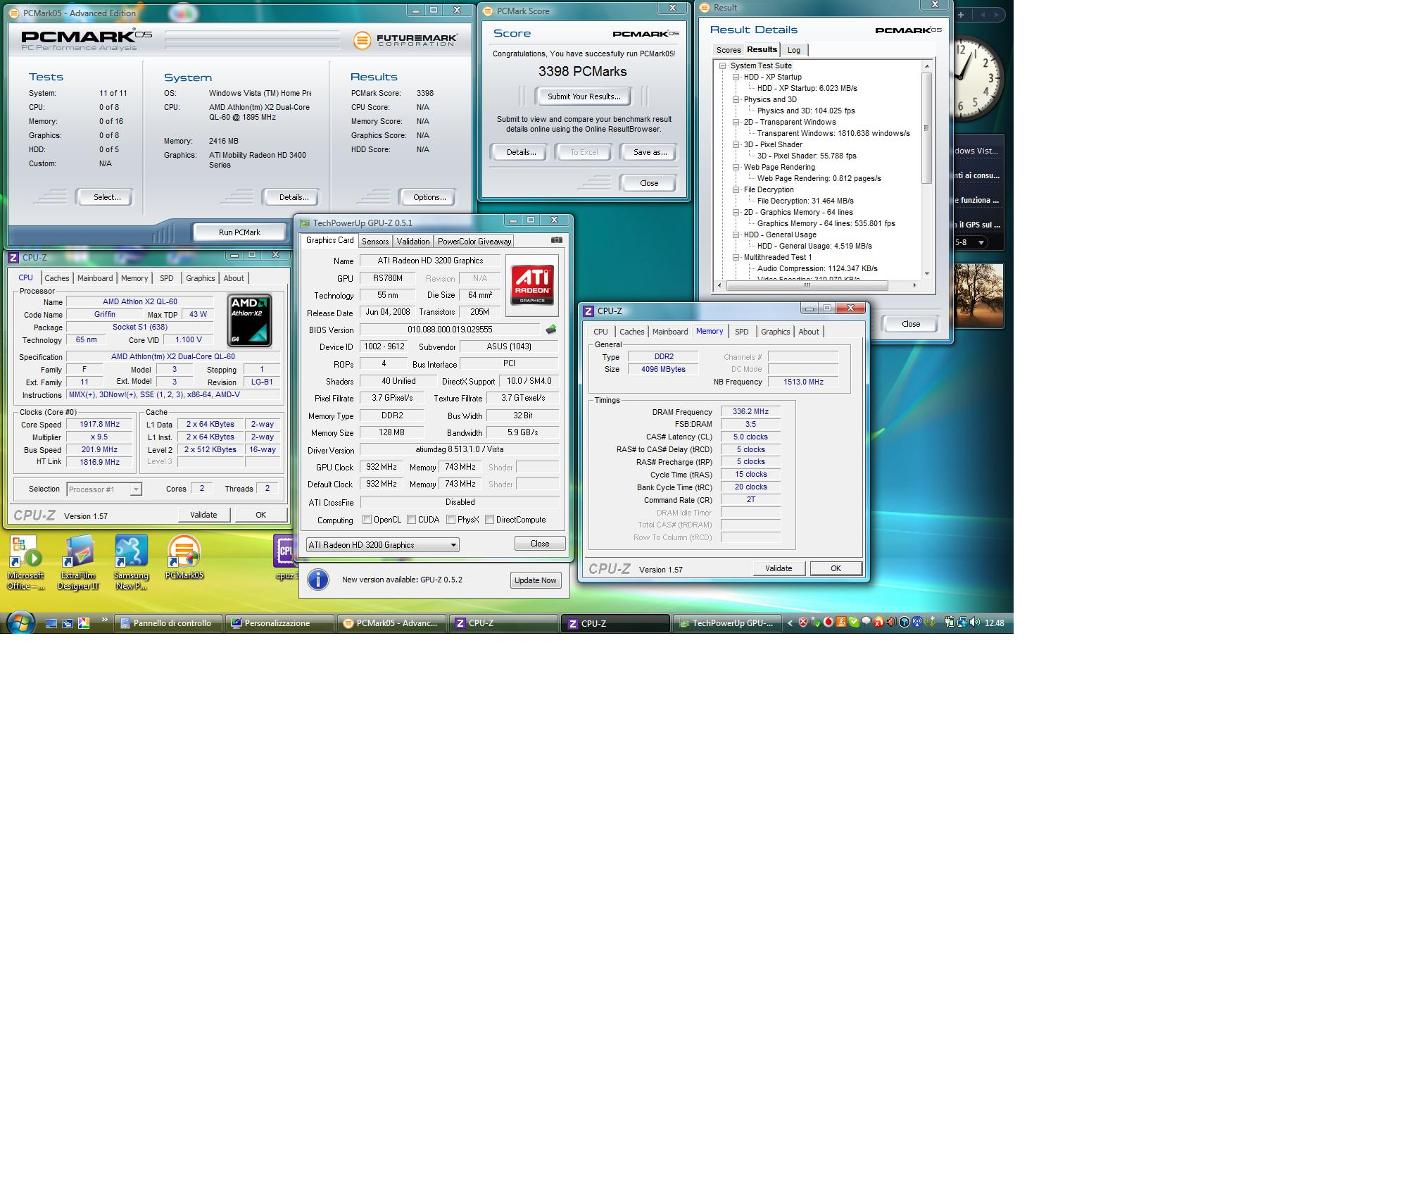Open PowerColor Giveaway tab in GPU-Z
This screenshot has width=1424, height=1200.
(x=474, y=241)
